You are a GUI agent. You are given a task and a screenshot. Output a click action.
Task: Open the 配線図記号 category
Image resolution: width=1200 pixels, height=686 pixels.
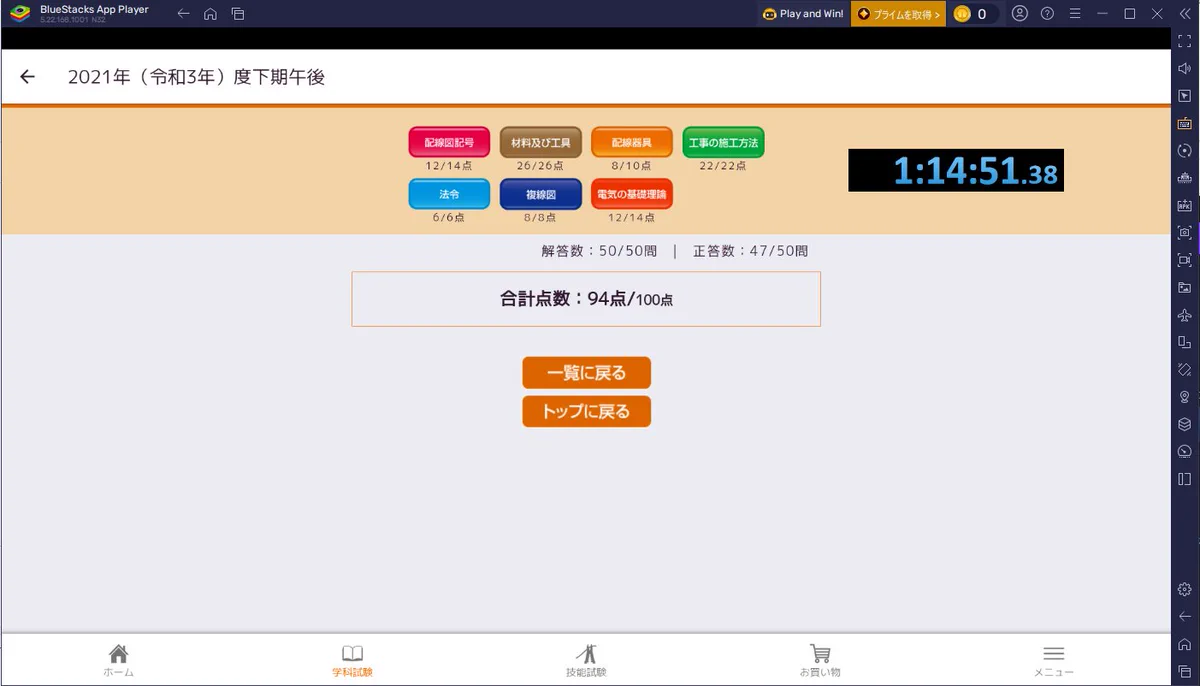(x=449, y=142)
